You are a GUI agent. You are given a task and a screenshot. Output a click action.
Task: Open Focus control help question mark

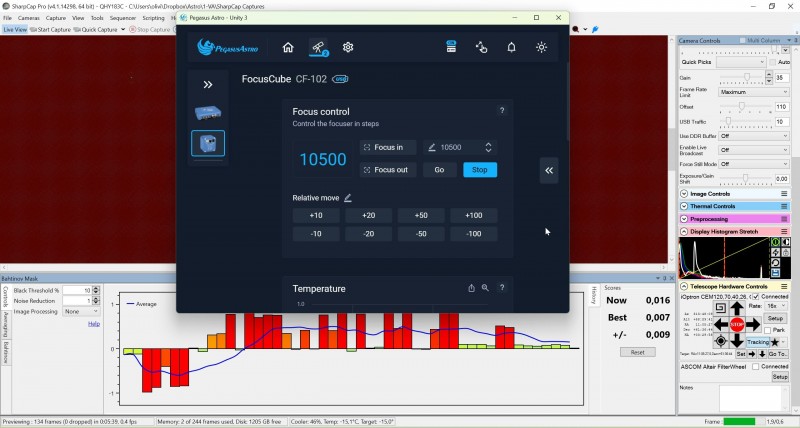click(x=502, y=111)
